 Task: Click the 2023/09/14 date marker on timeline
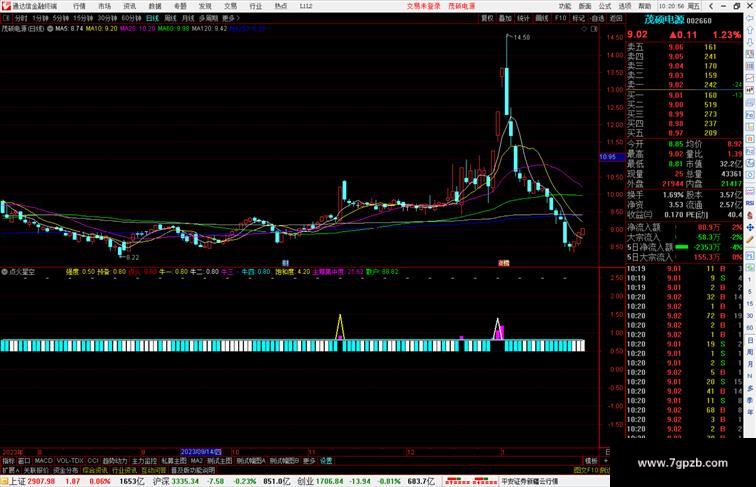tap(201, 452)
